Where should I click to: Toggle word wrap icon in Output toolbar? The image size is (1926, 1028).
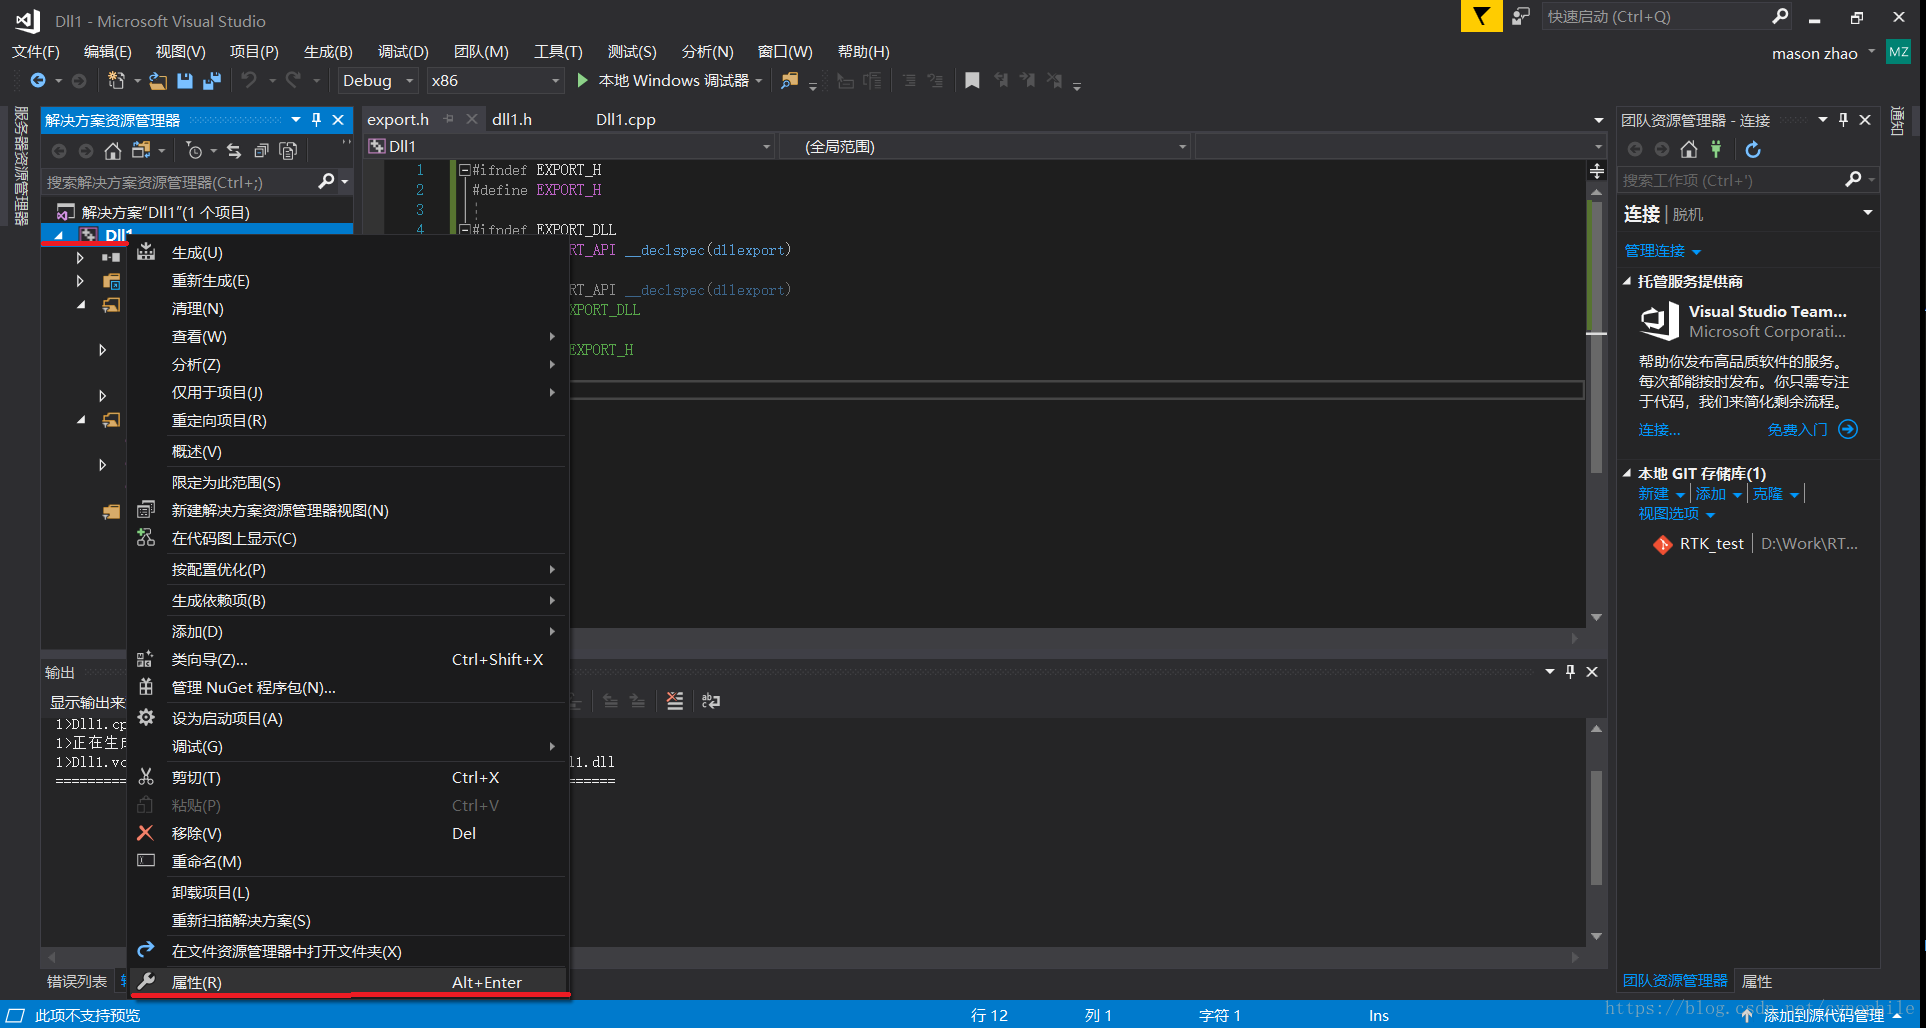(711, 701)
